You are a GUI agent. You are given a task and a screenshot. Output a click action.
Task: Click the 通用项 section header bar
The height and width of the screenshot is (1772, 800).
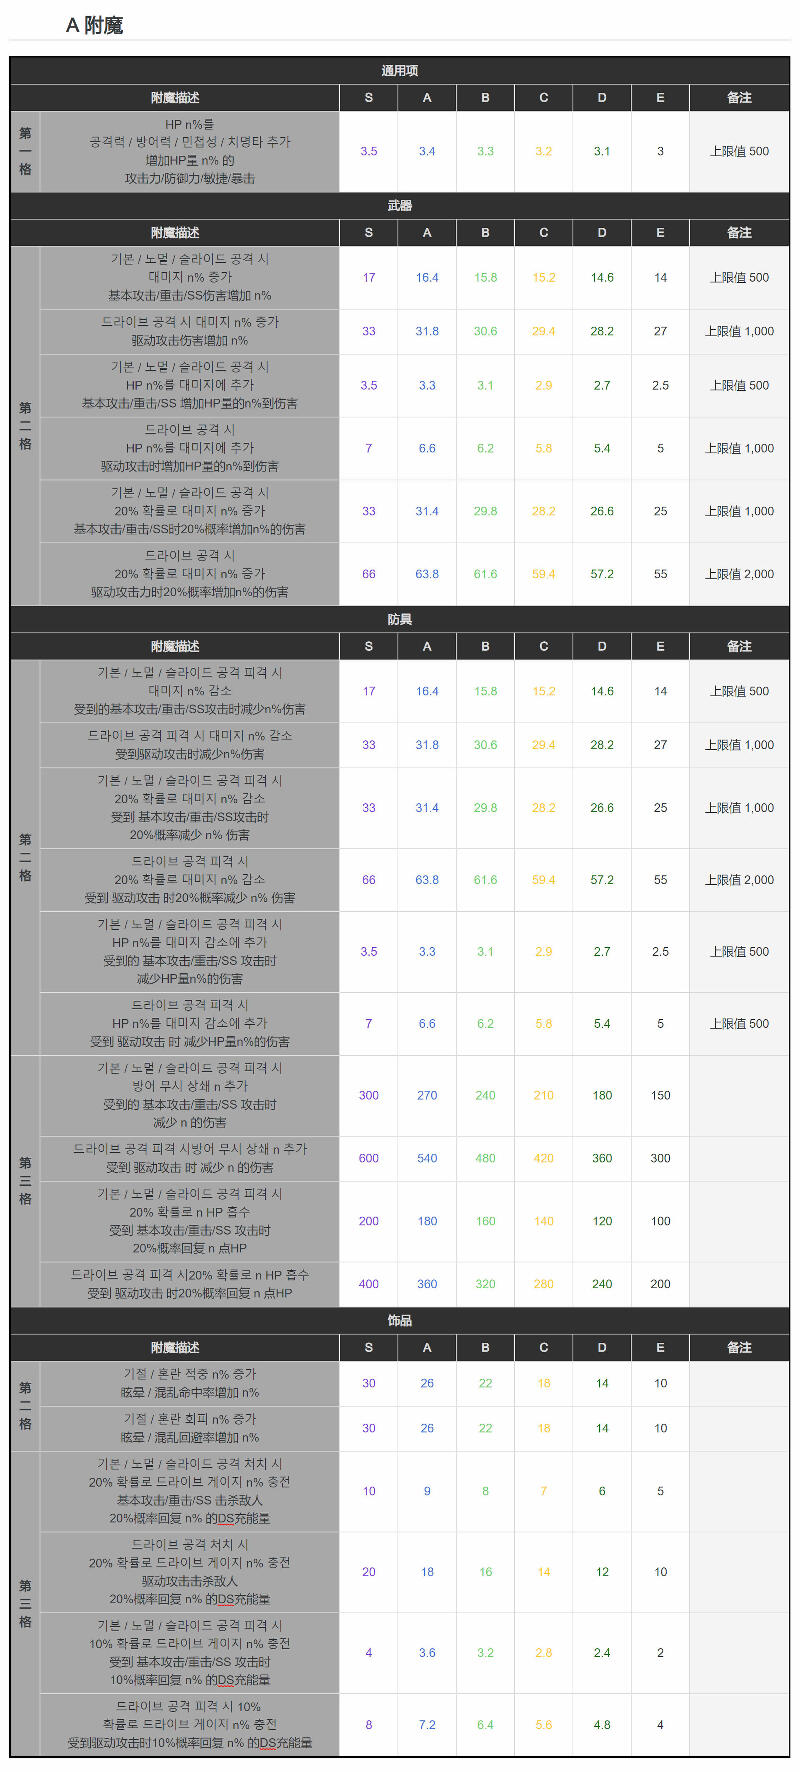coord(400,70)
